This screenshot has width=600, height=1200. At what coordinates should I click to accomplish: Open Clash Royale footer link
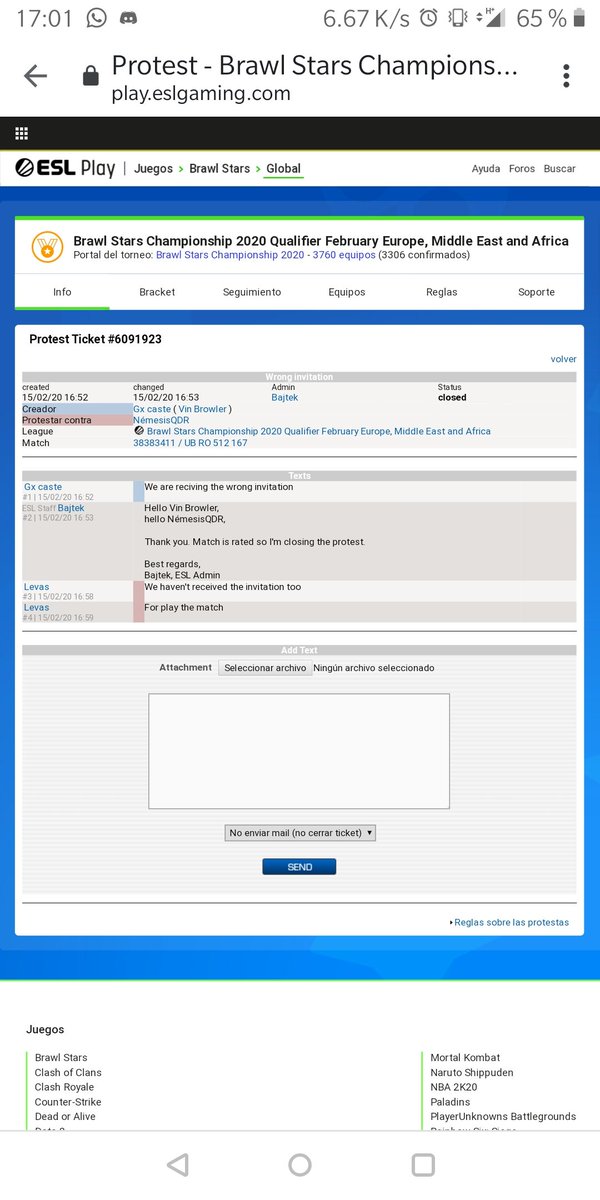click(x=64, y=1087)
